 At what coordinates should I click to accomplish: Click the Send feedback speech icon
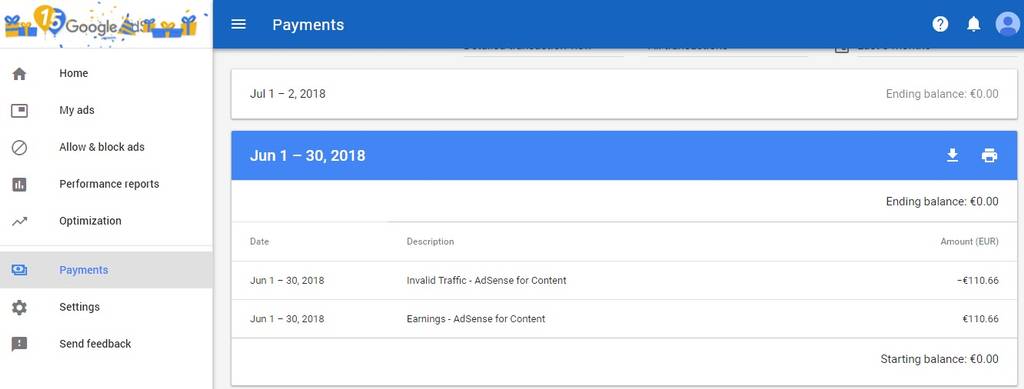[x=20, y=344]
